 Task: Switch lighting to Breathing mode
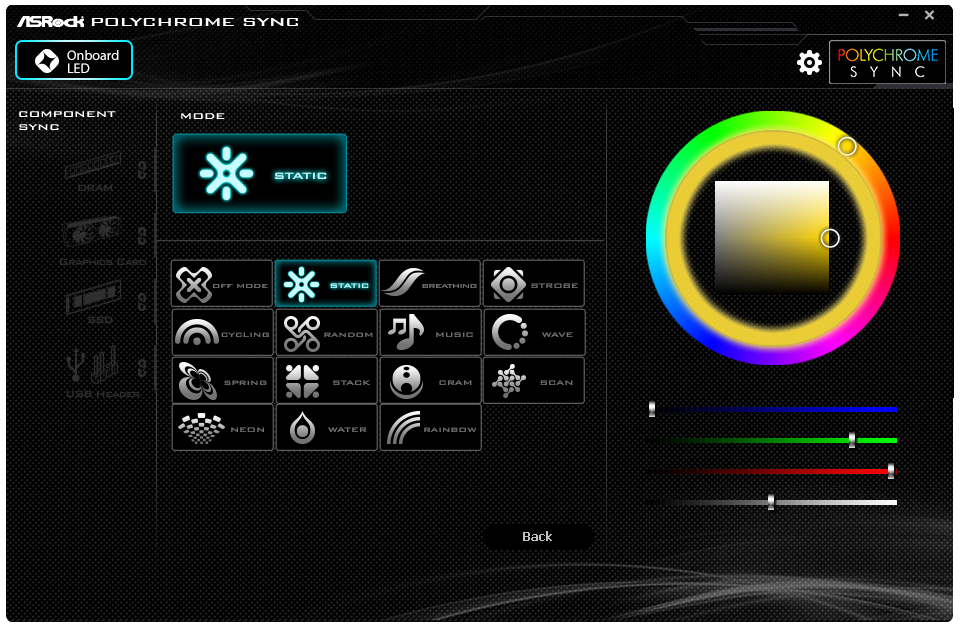(430, 283)
